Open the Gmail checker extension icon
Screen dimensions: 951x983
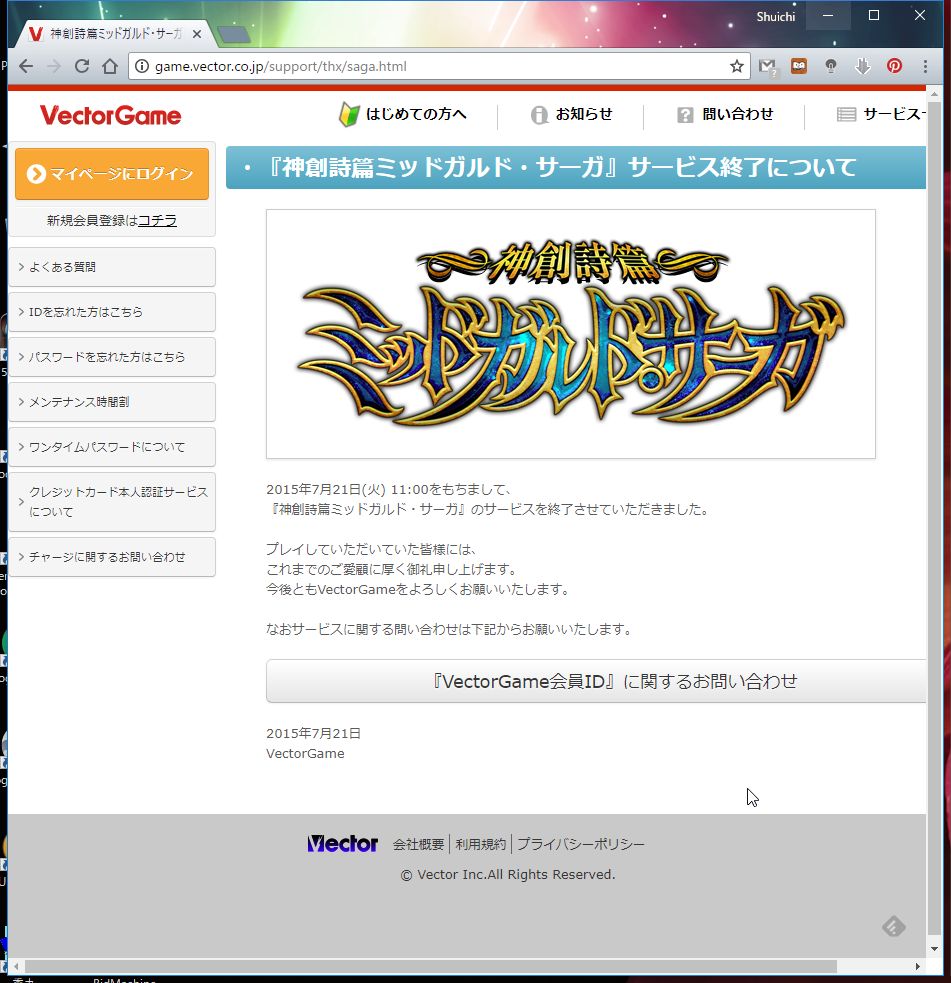point(767,66)
